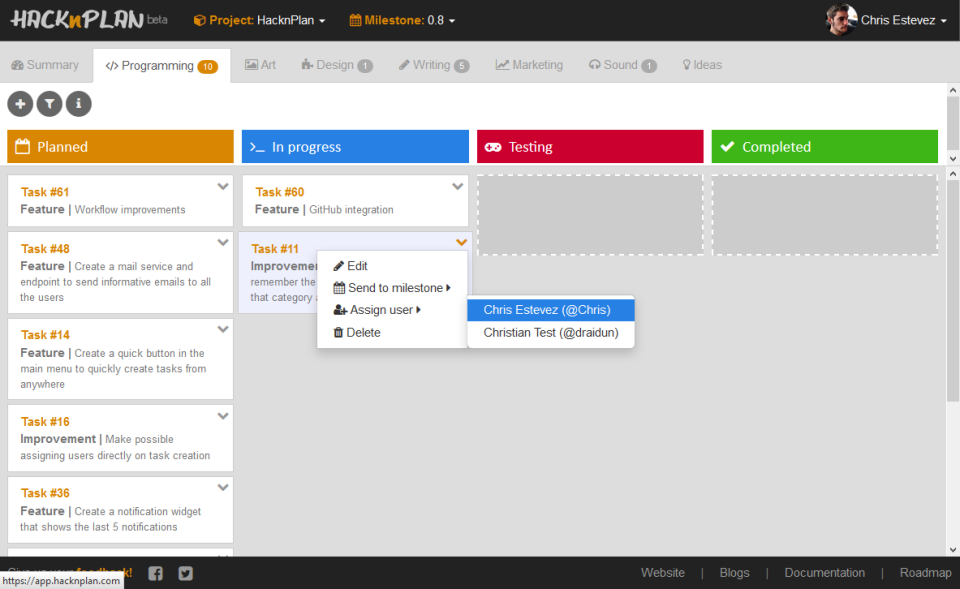This screenshot has width=960, height=589.
Task: Assign Christian Test (@draidun) to the task
Action: coord(550,332)
